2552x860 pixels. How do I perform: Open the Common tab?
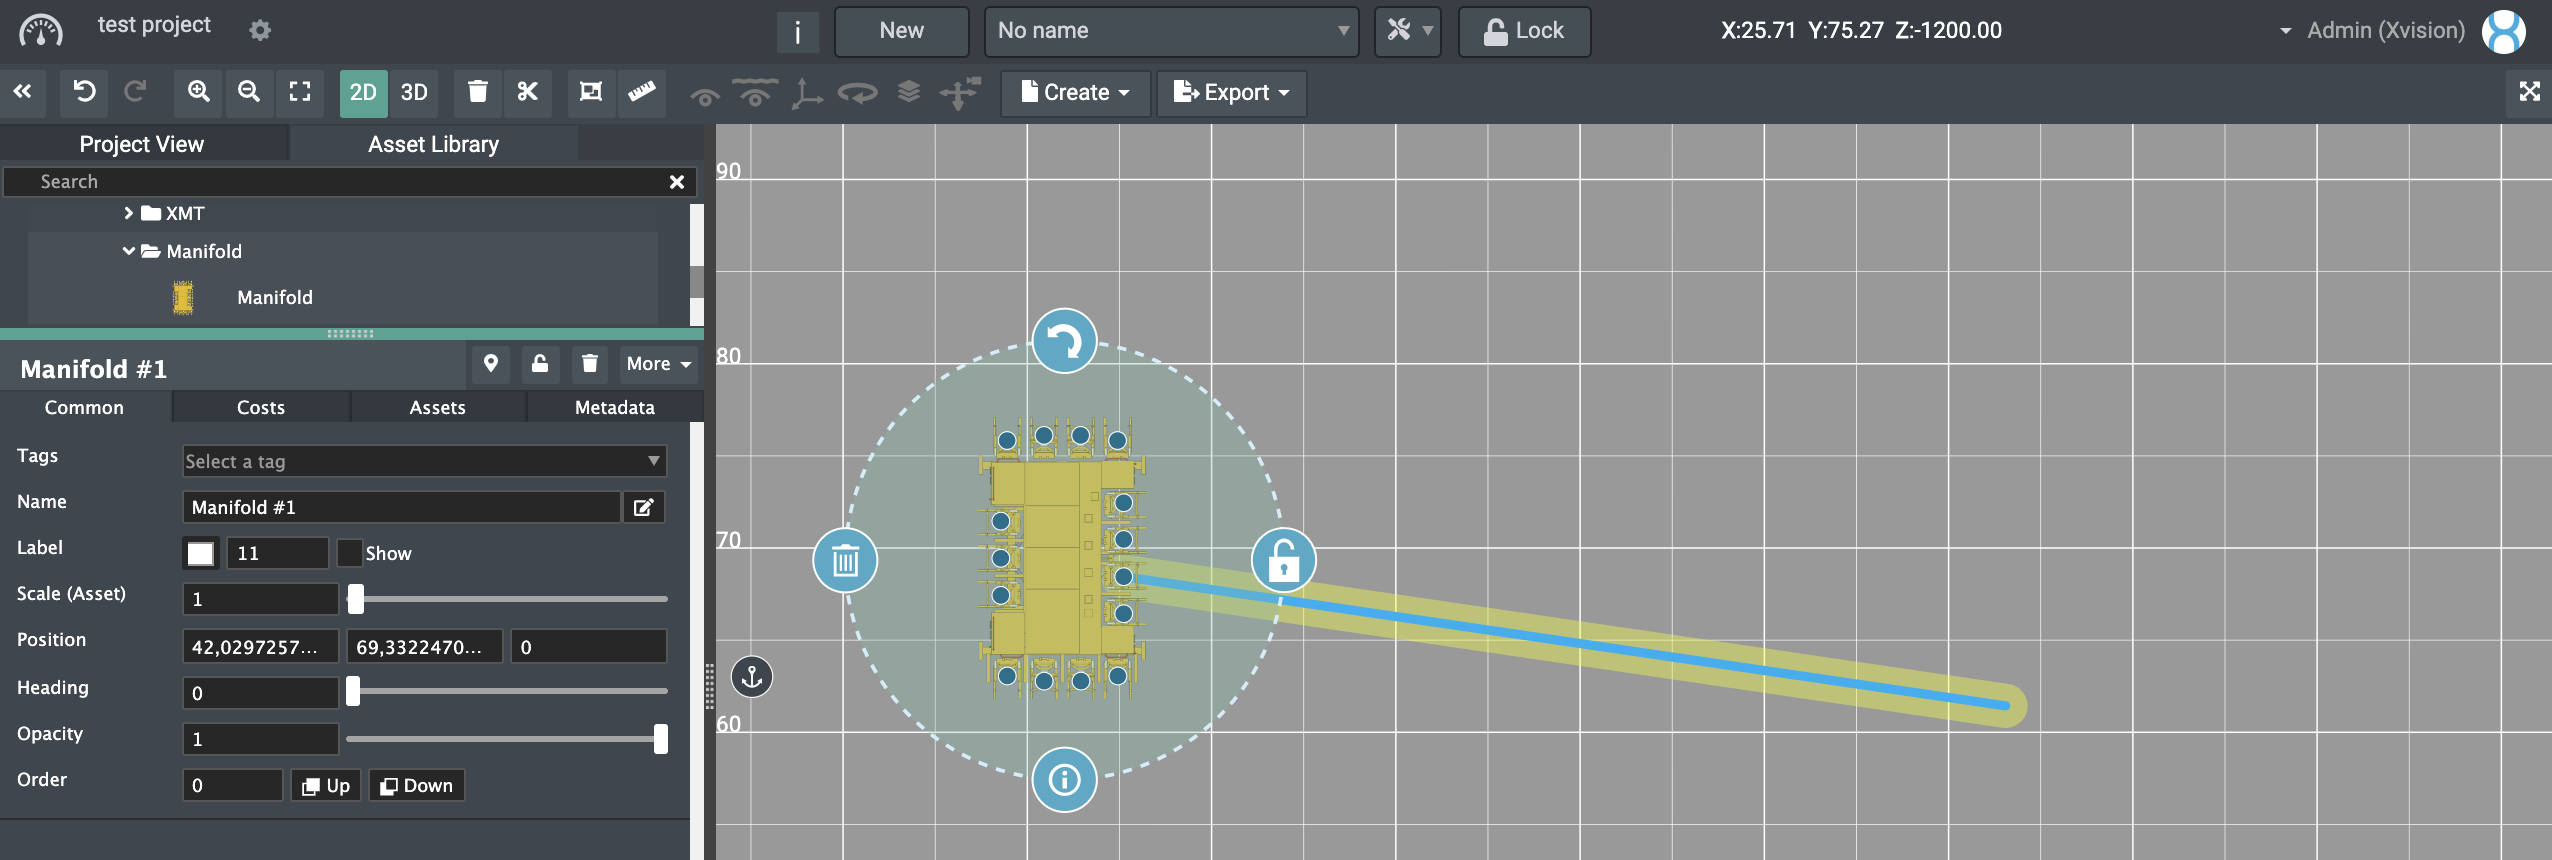tap(84, 407)
